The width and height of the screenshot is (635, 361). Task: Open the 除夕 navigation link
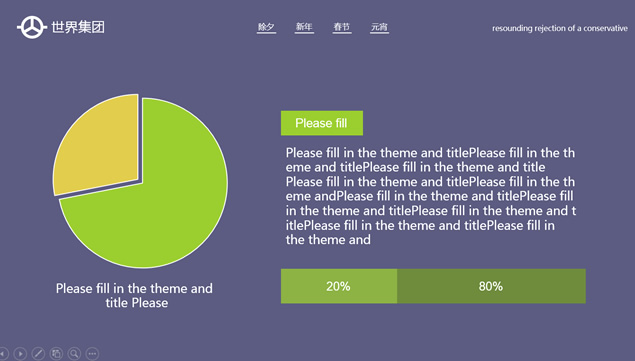tap(266, 27)
